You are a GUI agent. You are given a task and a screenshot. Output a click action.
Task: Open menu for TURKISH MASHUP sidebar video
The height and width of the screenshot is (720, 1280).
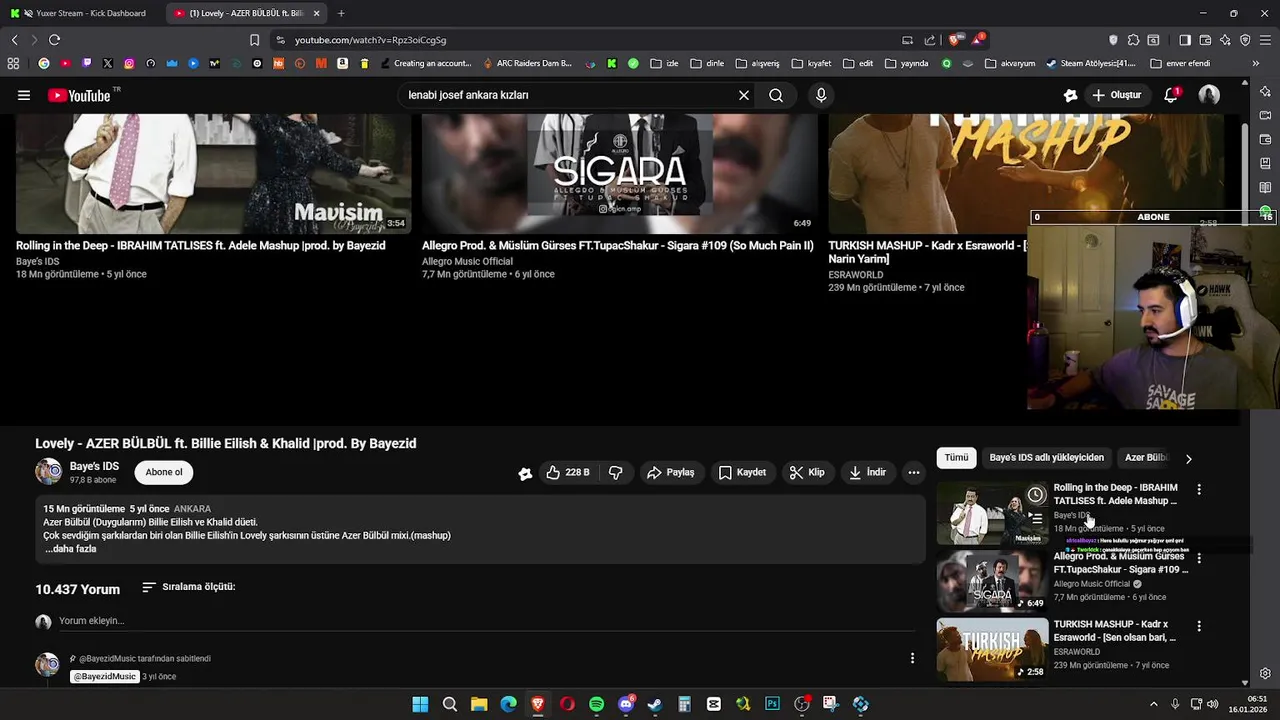[1199, 626]
